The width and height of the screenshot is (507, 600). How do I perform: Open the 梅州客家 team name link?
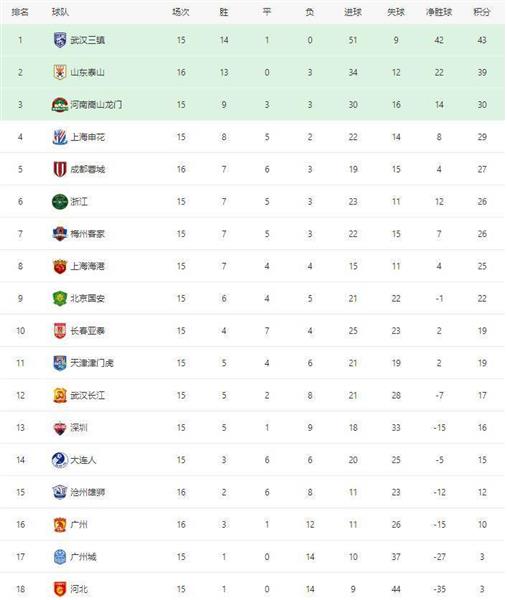(88, 234)
